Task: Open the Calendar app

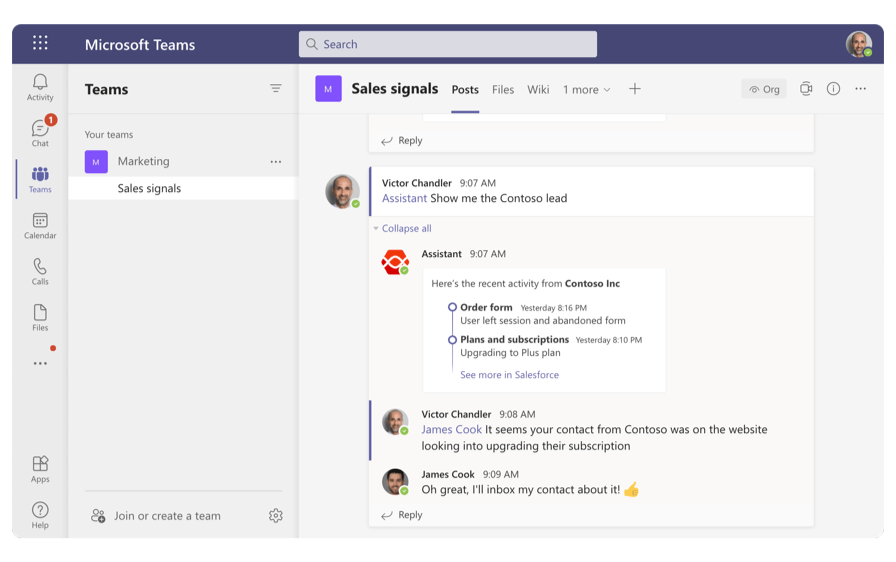Action: point(40,226)
